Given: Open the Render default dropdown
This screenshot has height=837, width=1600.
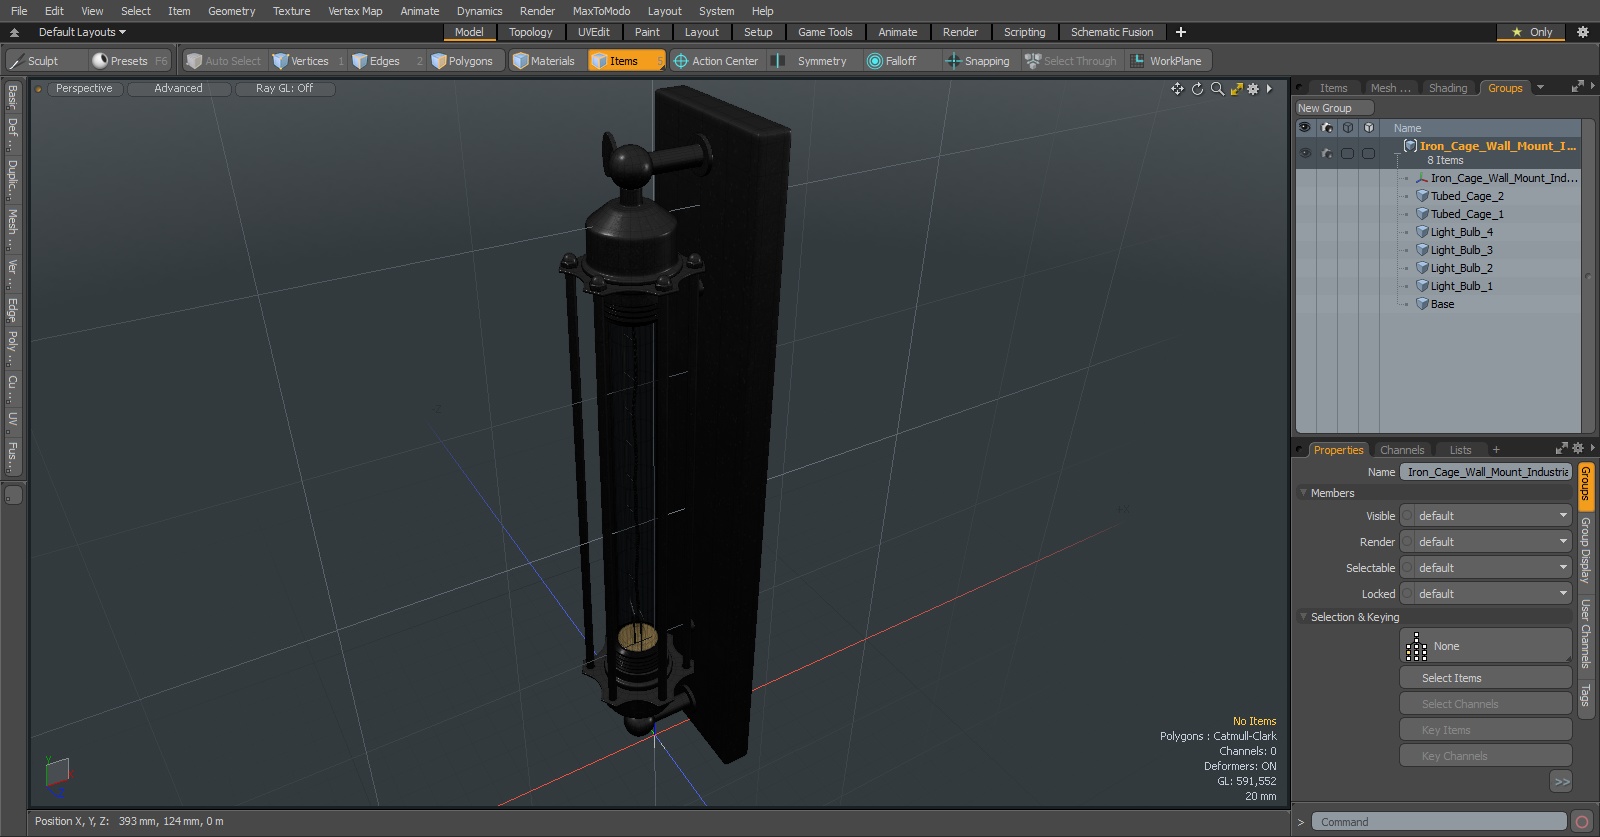Looking at the screenshot, I should tap(1493, 542).
